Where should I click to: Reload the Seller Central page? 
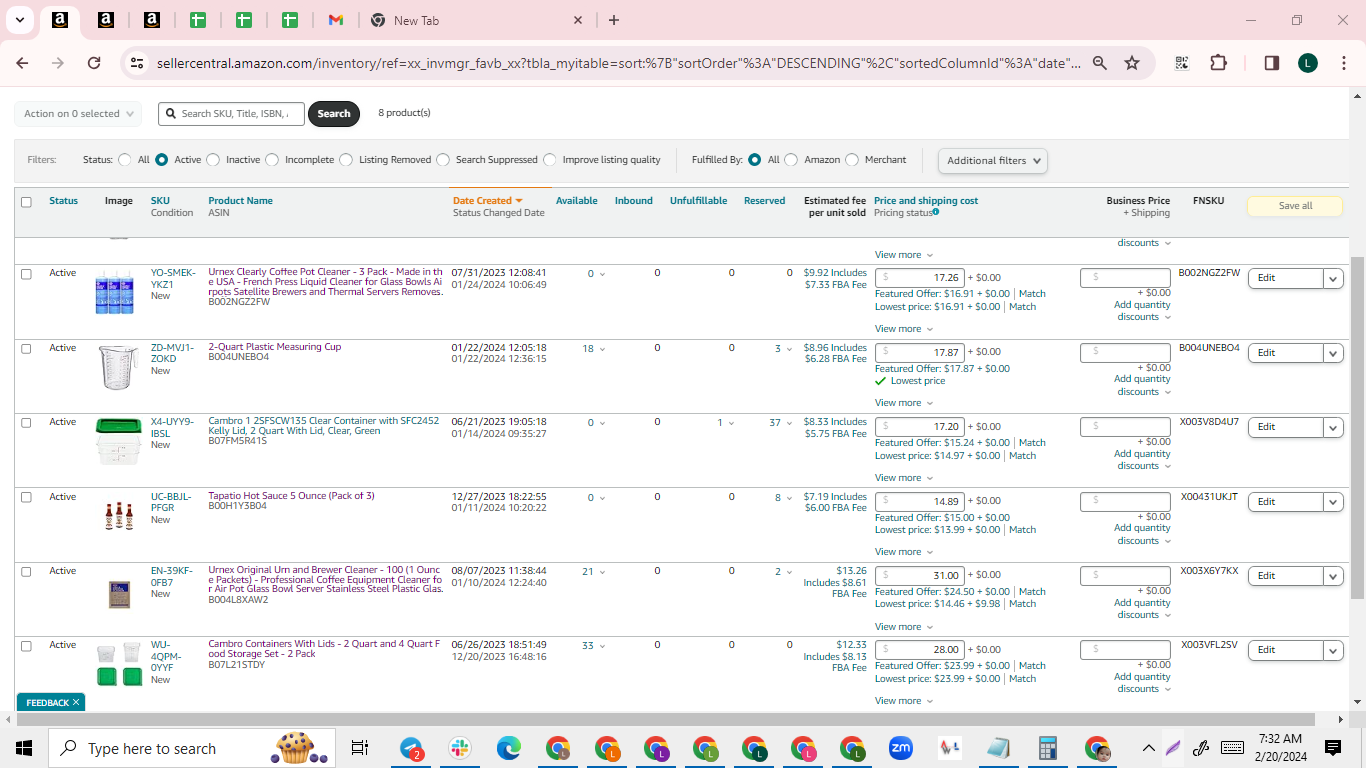pyautogui.click(x=94, y=63)
